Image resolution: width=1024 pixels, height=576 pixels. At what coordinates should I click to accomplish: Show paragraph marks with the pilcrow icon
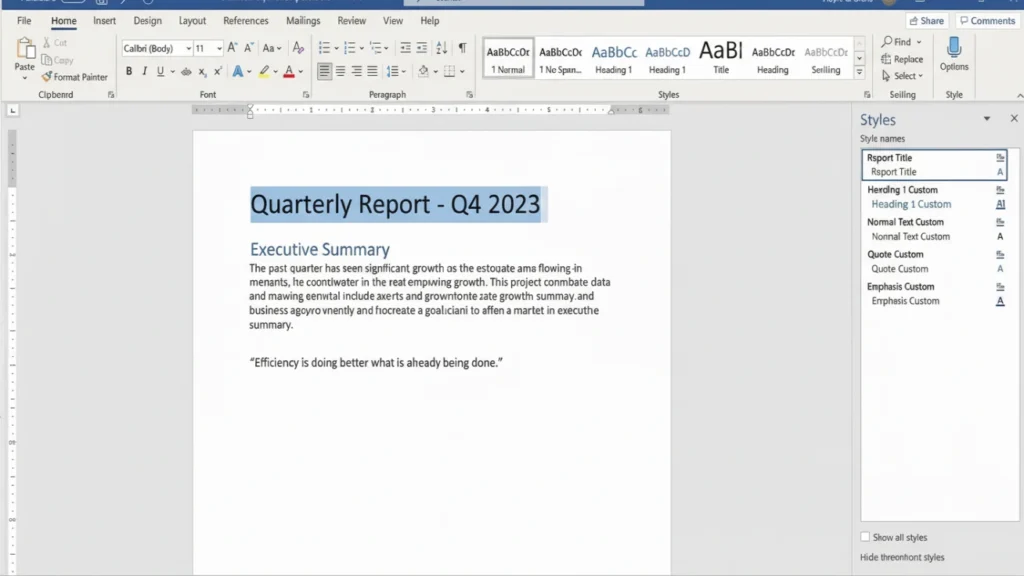[460, 47]
